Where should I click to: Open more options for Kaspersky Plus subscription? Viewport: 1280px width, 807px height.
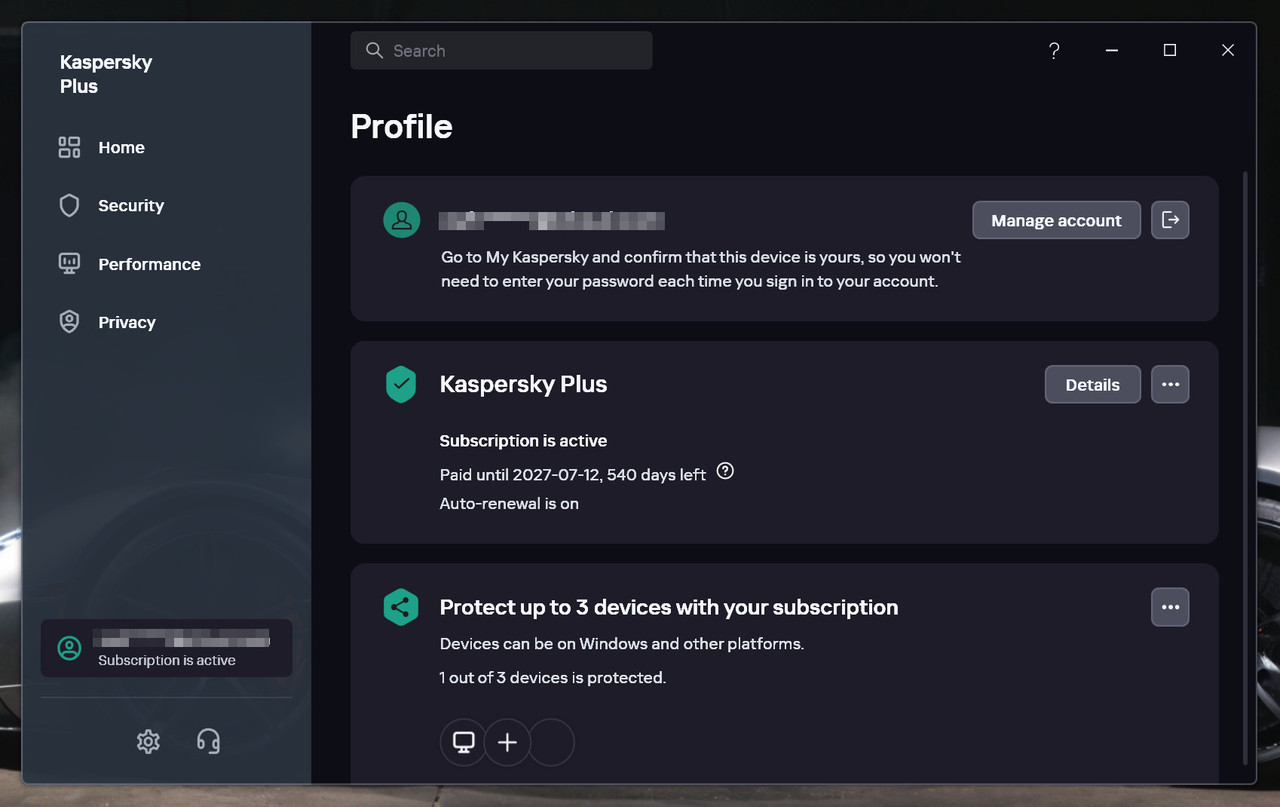1170,385
